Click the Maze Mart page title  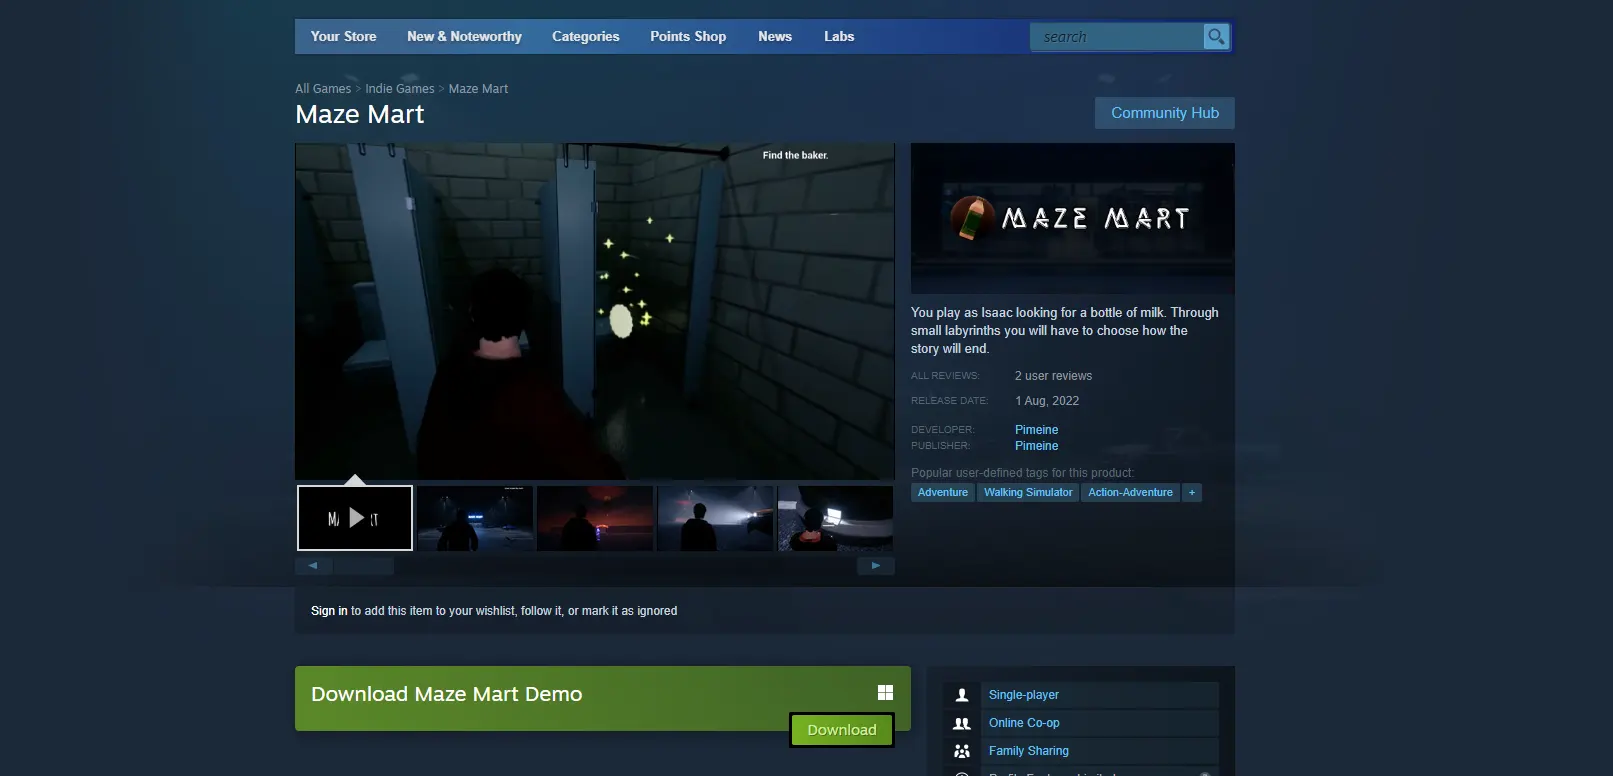tap(360, 115)
